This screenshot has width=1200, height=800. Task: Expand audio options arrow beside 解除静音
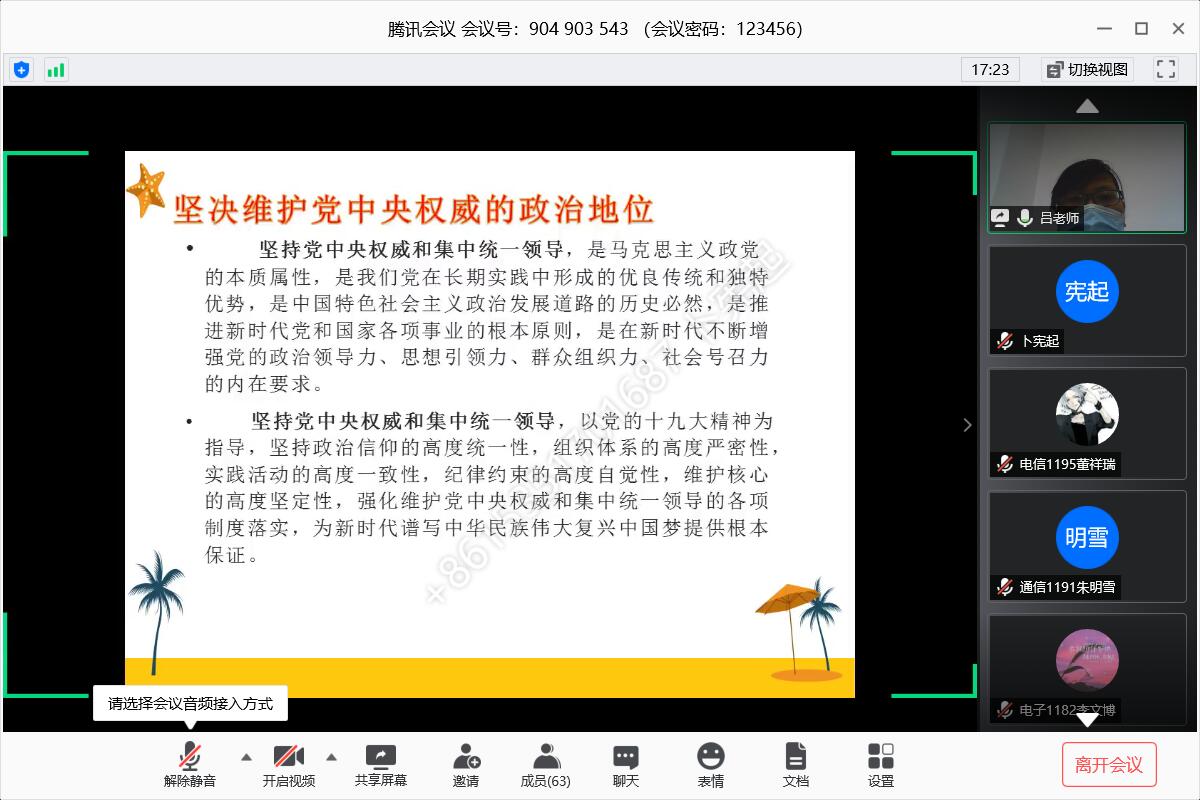click(246, 757)
